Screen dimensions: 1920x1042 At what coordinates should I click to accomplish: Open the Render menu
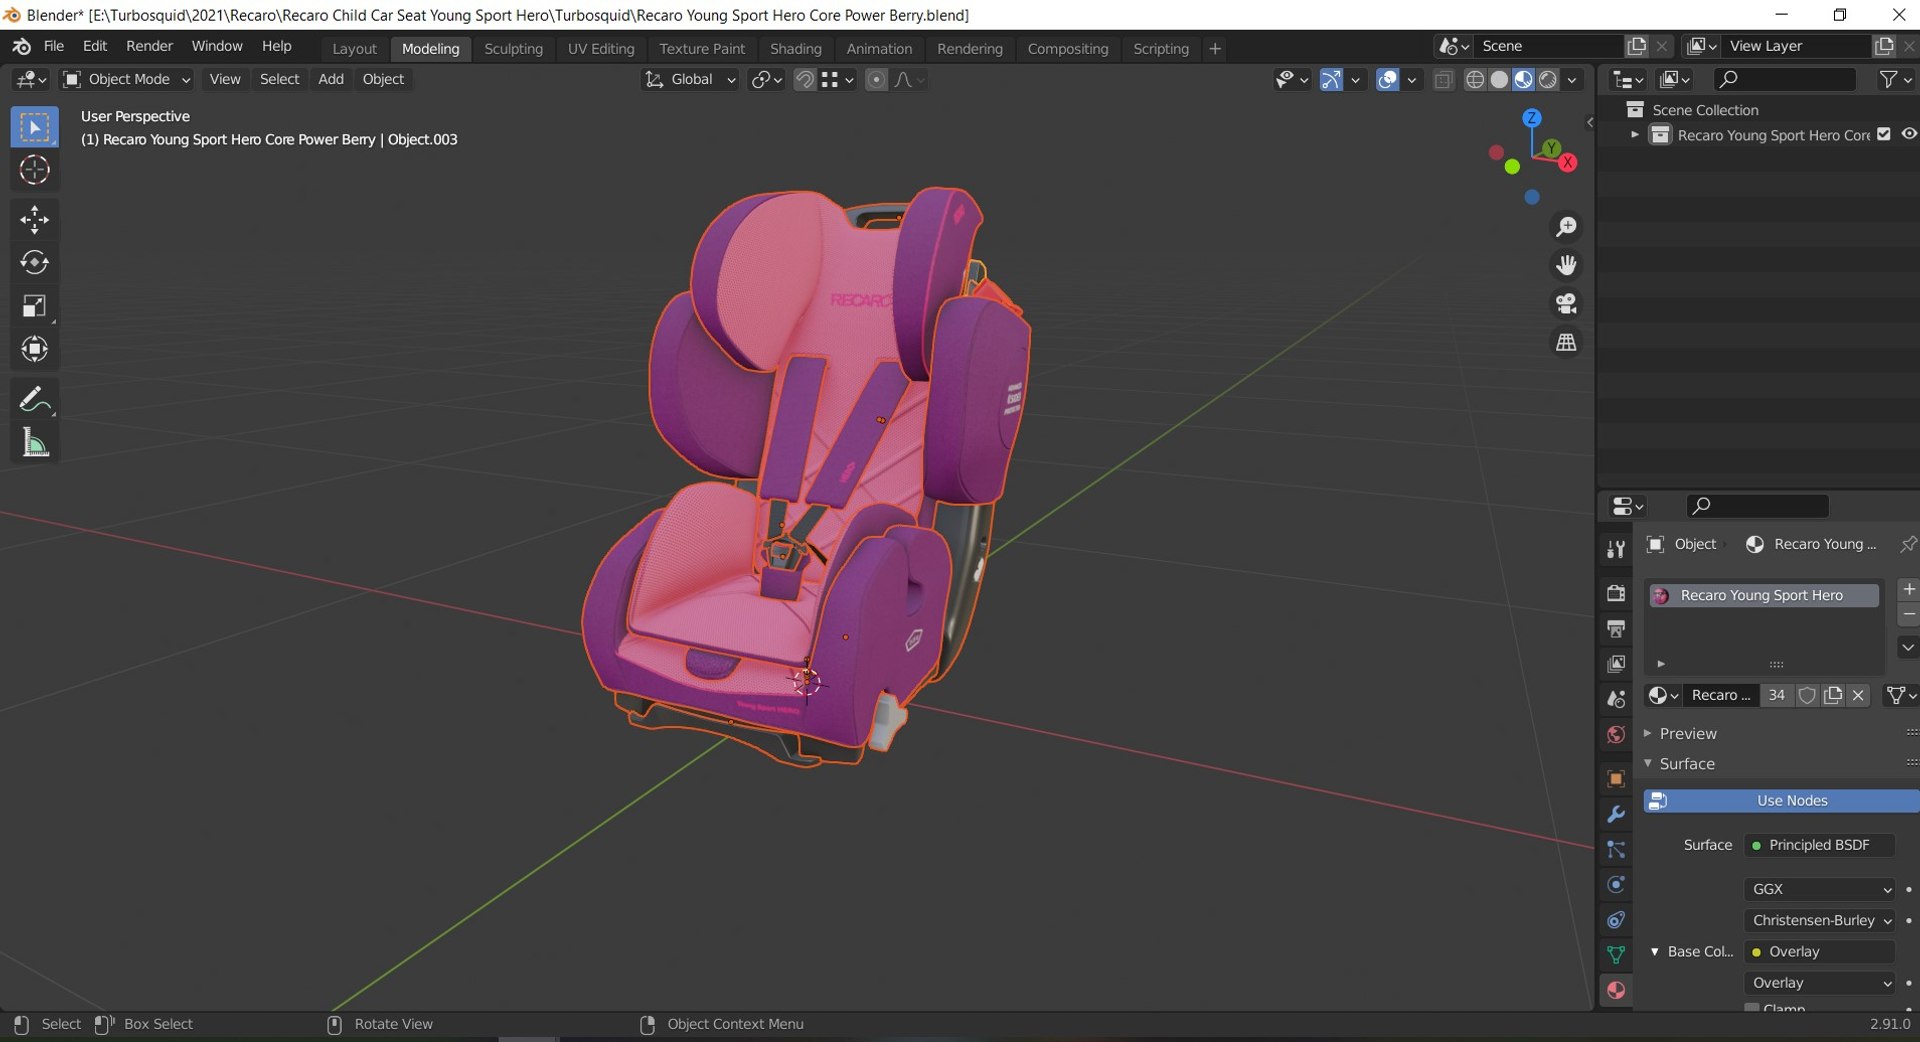click(x=149, y=46)
